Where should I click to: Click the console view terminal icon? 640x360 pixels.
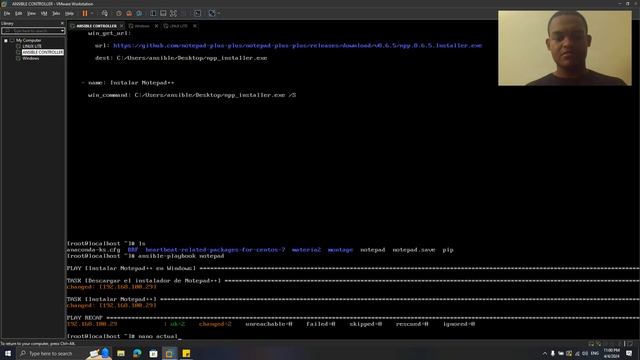(x=197, y=13)
